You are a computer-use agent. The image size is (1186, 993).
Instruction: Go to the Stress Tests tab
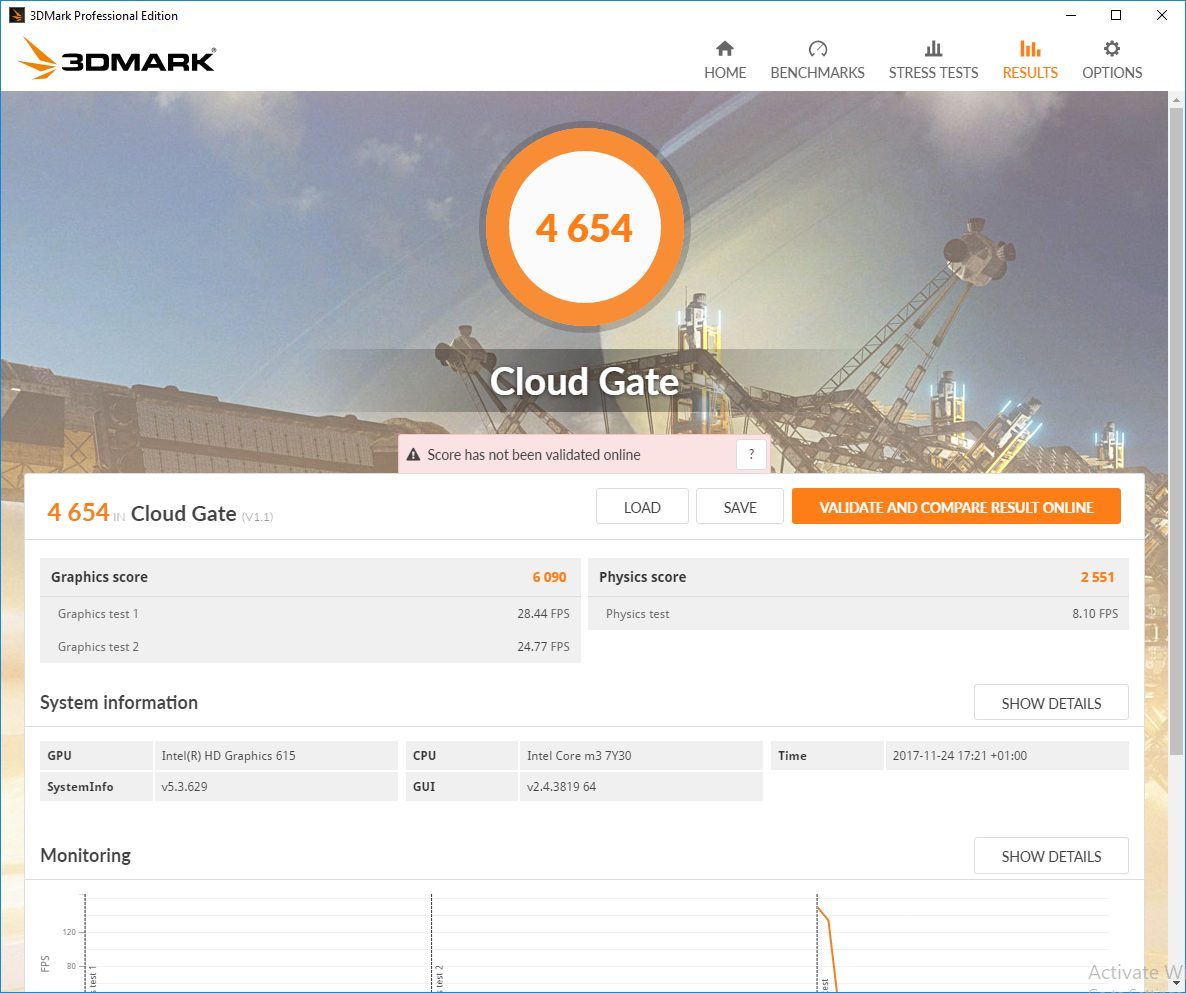click(933, 61)
